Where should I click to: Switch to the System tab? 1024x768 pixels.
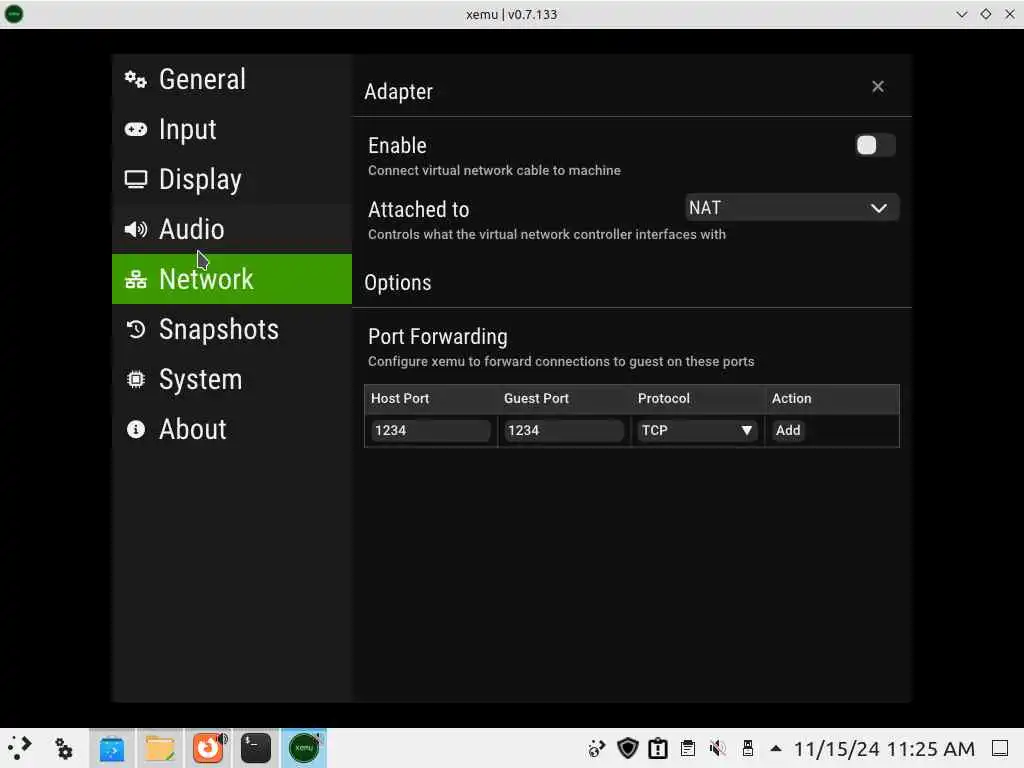tap(232, 379)
